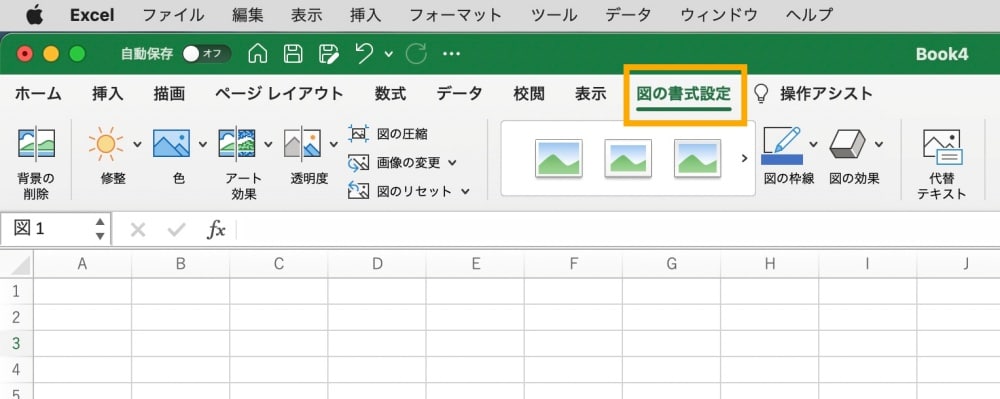Click the Undo arrow icon
Viewport: 1000px width, 399px height.
(365, 54)
